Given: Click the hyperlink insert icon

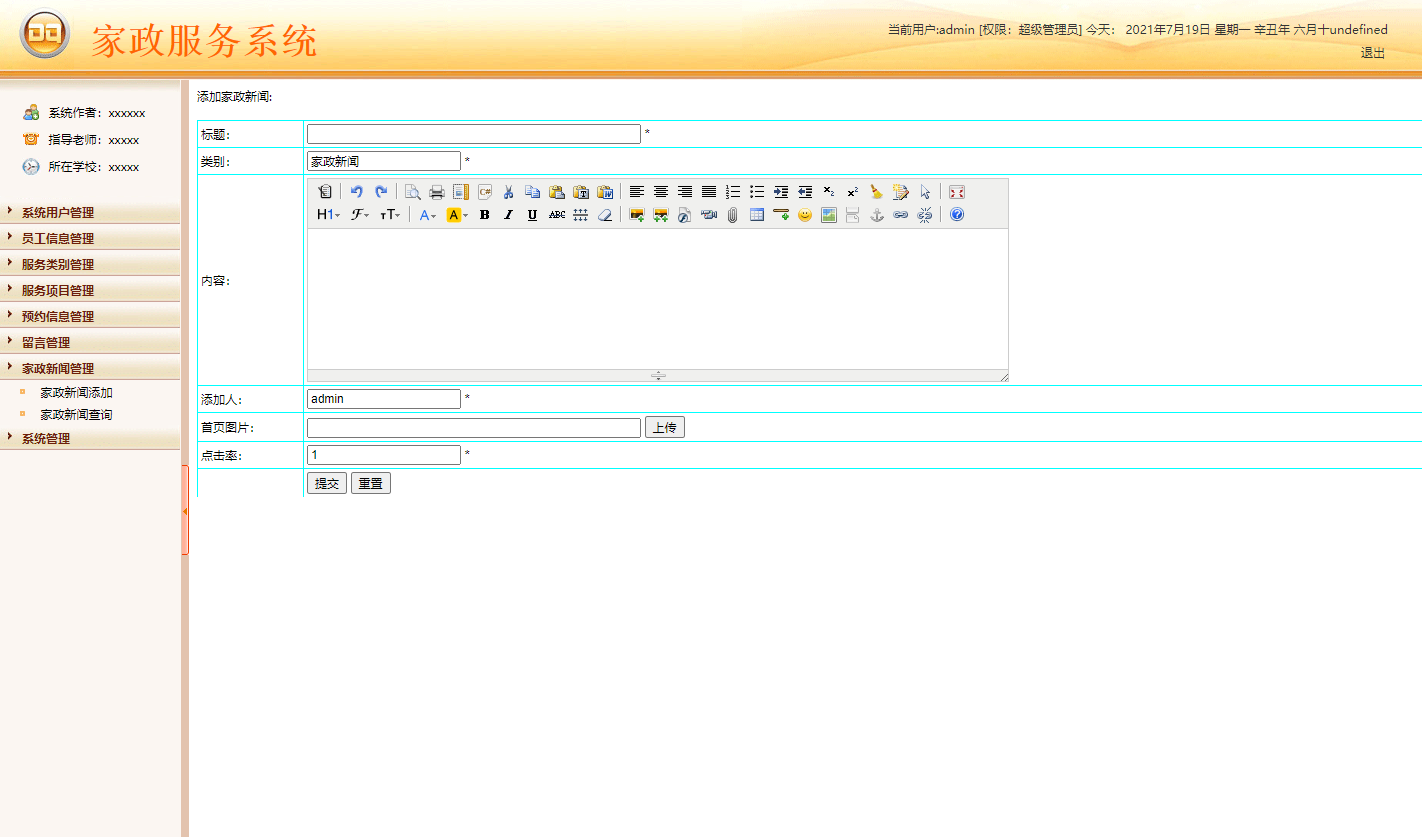Looking at the screenshot, I should click(900, 214).
